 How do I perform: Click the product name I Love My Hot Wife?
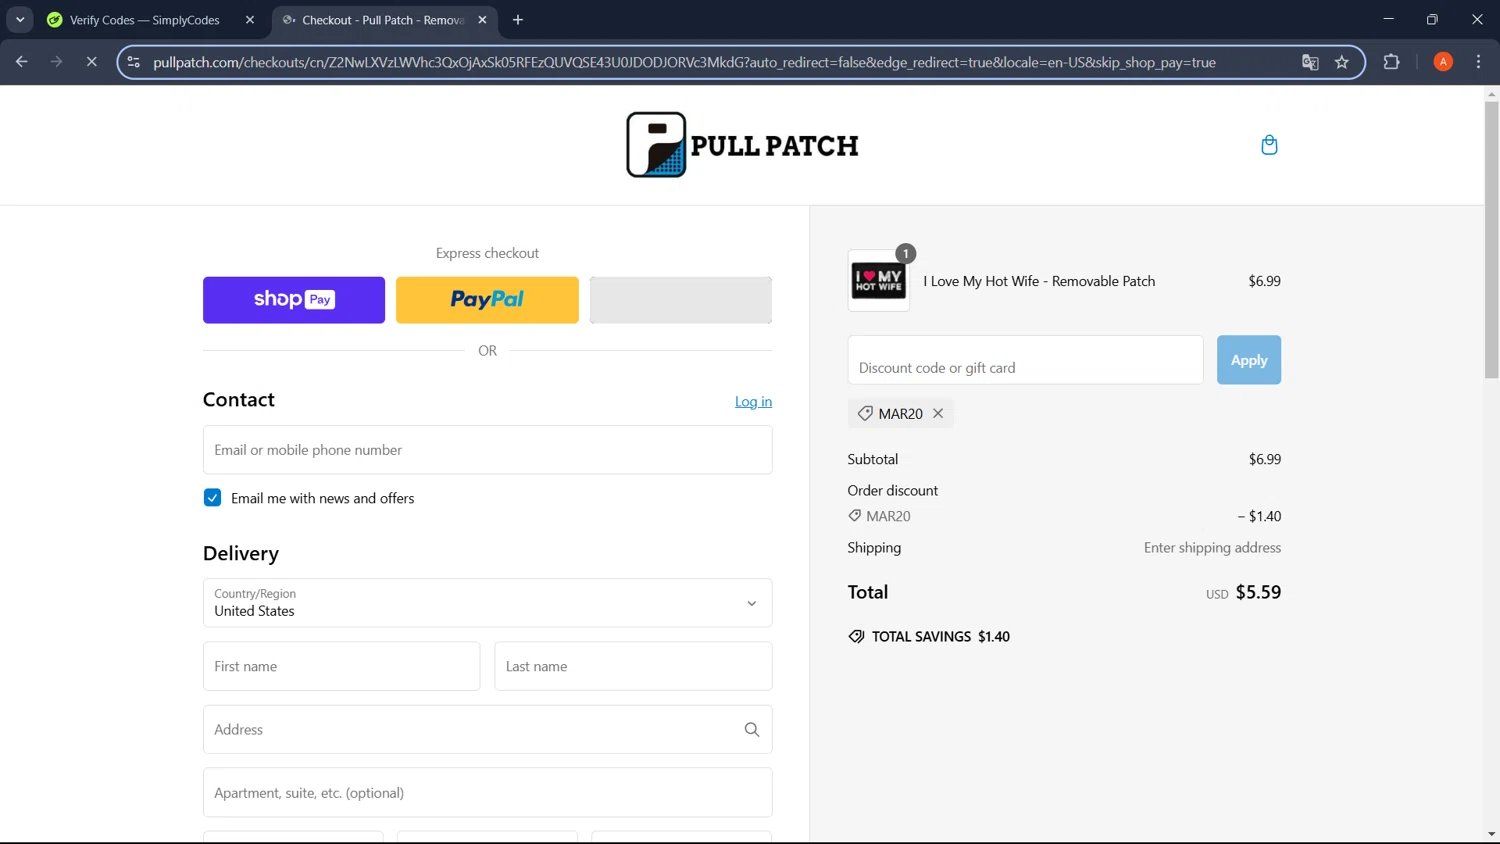coord(1039,281)
